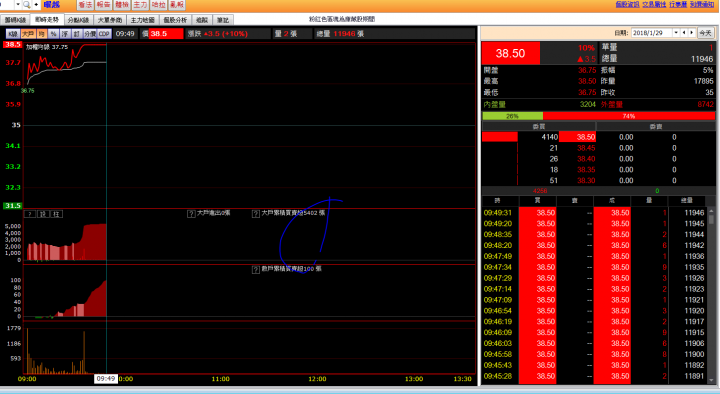Click the 38.5 price label on chart axis
The height and width of the screenshot is (394, 720).
(x=12, y=45)
